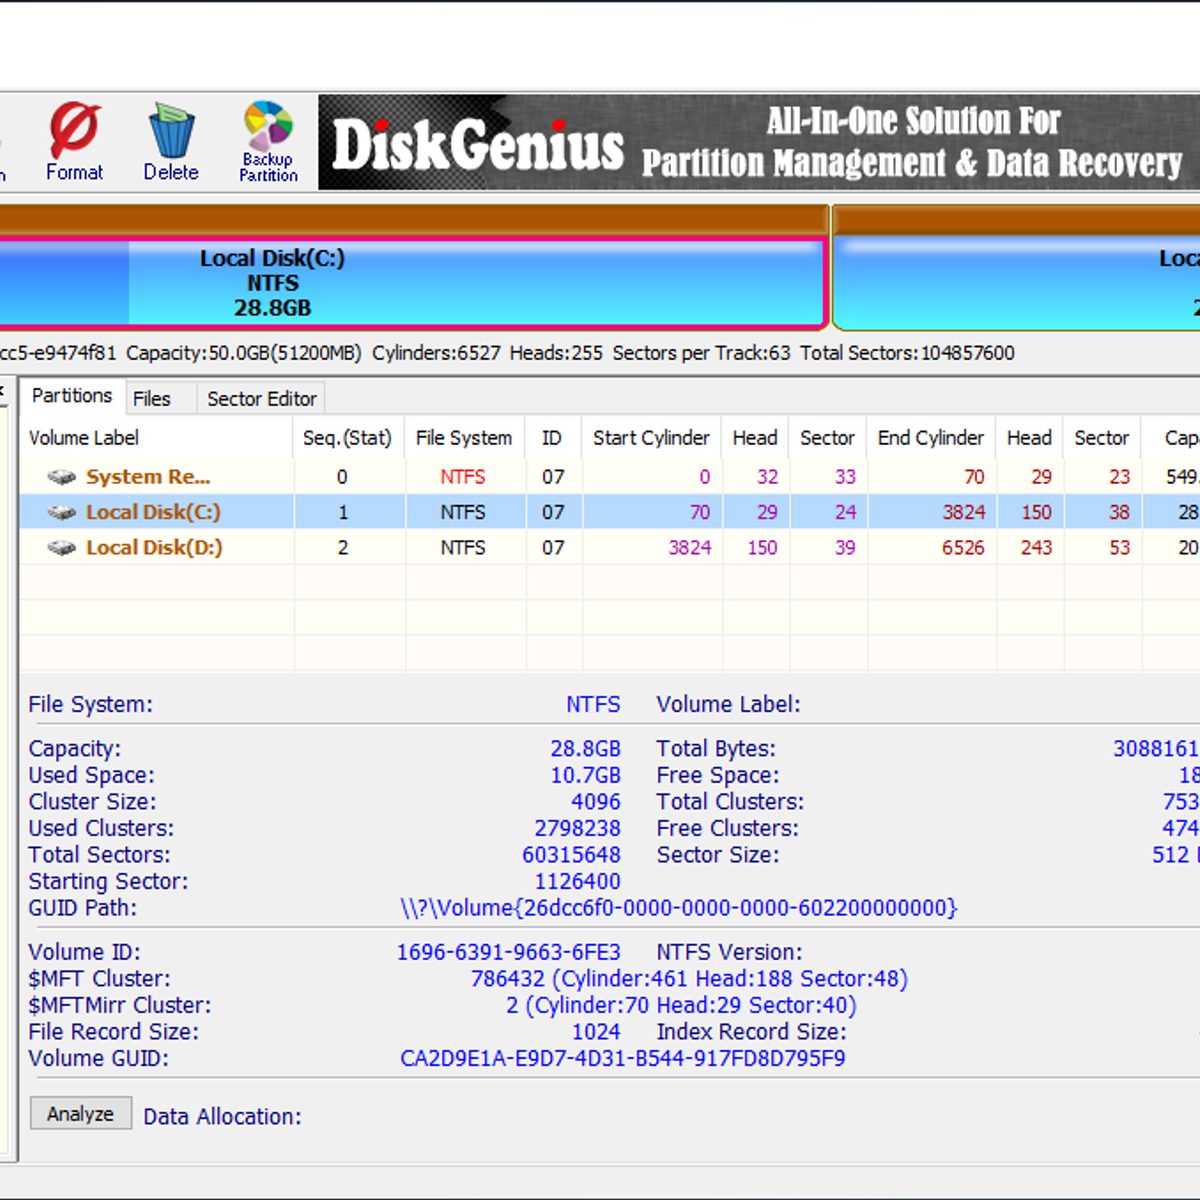Click the Format toolbar icon
This screenshot has height=1200, width=1200.
(75, 142)
